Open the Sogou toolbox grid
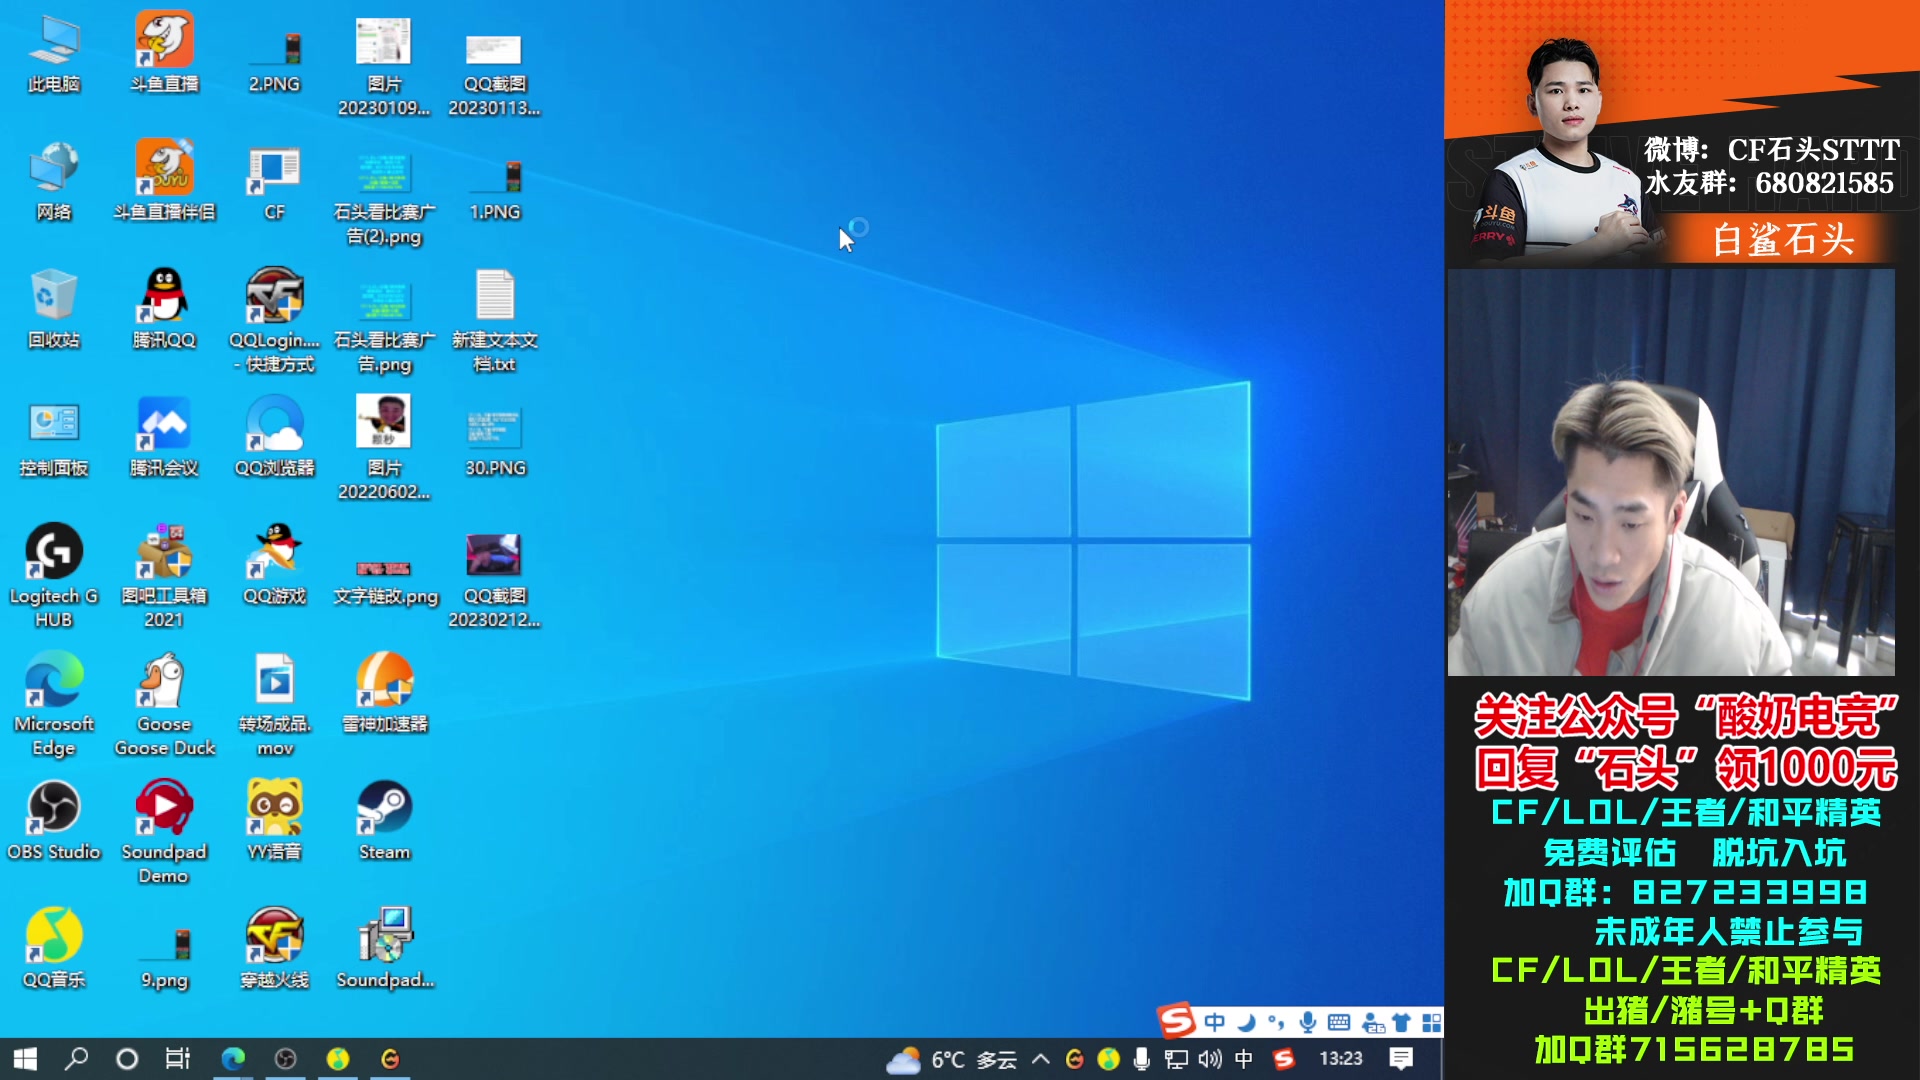1920x1080 pixels. 1432,1022
